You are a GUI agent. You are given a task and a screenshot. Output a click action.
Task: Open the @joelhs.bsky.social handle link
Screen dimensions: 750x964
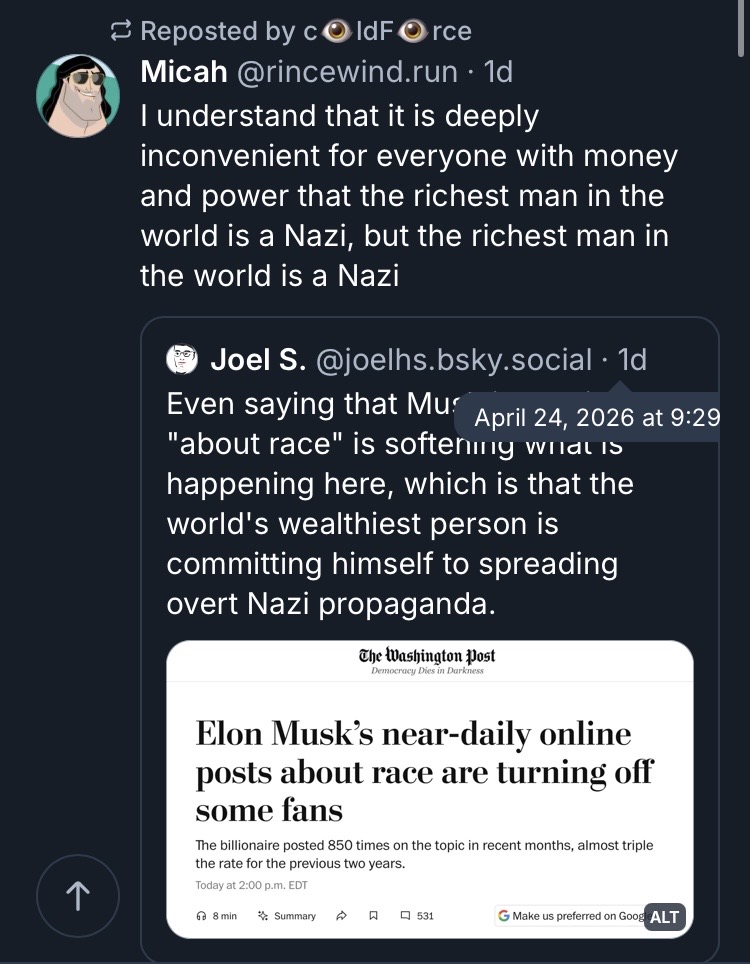click(453, 359)
